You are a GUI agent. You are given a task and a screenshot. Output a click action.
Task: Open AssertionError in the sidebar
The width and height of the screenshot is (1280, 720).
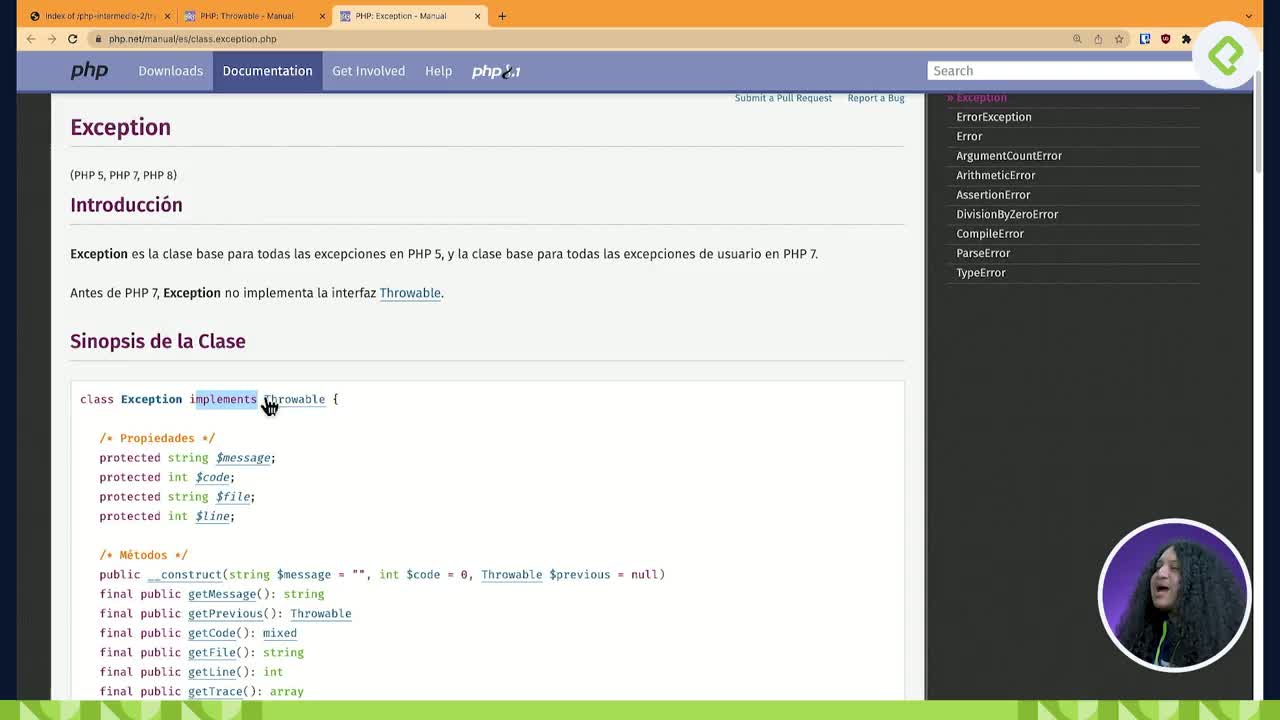click(993, 195)
